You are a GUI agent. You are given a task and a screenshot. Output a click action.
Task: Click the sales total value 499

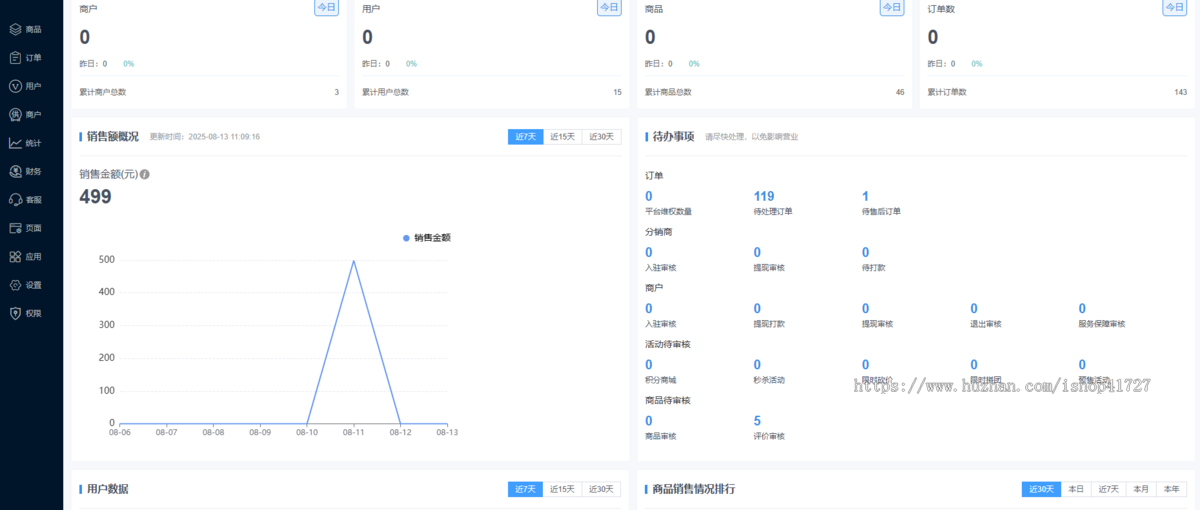[x=95, y=196]
